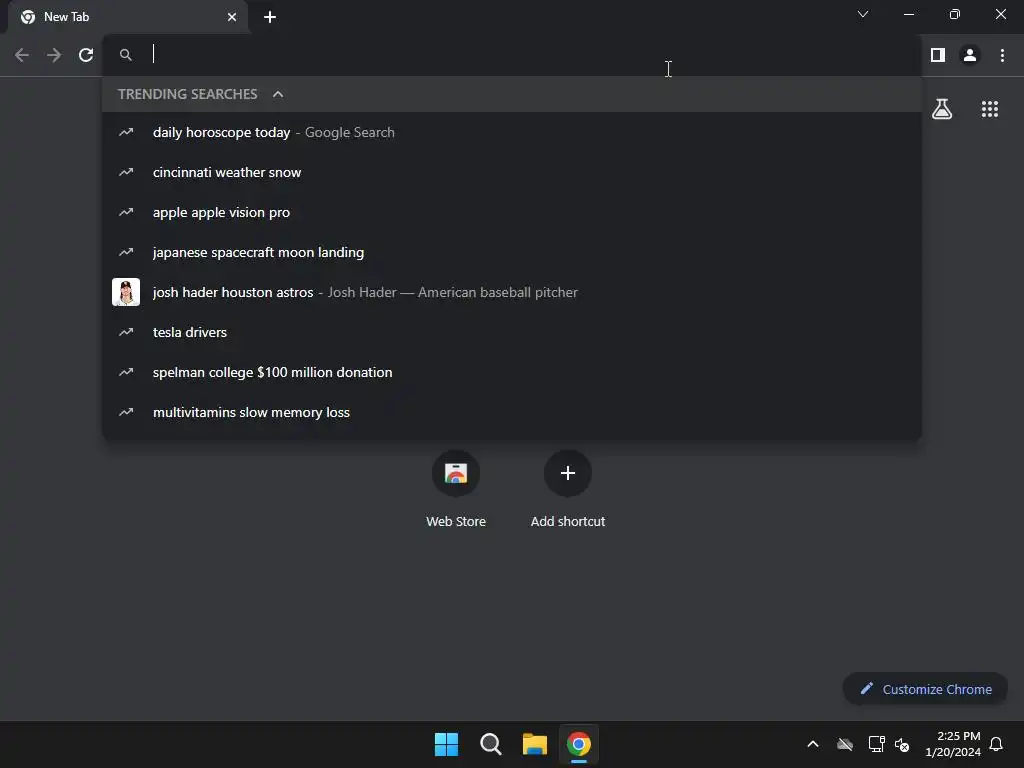Show hidden system tray icons
The height and width of the screenshot is (768, 1024).
tap(813, 744)
